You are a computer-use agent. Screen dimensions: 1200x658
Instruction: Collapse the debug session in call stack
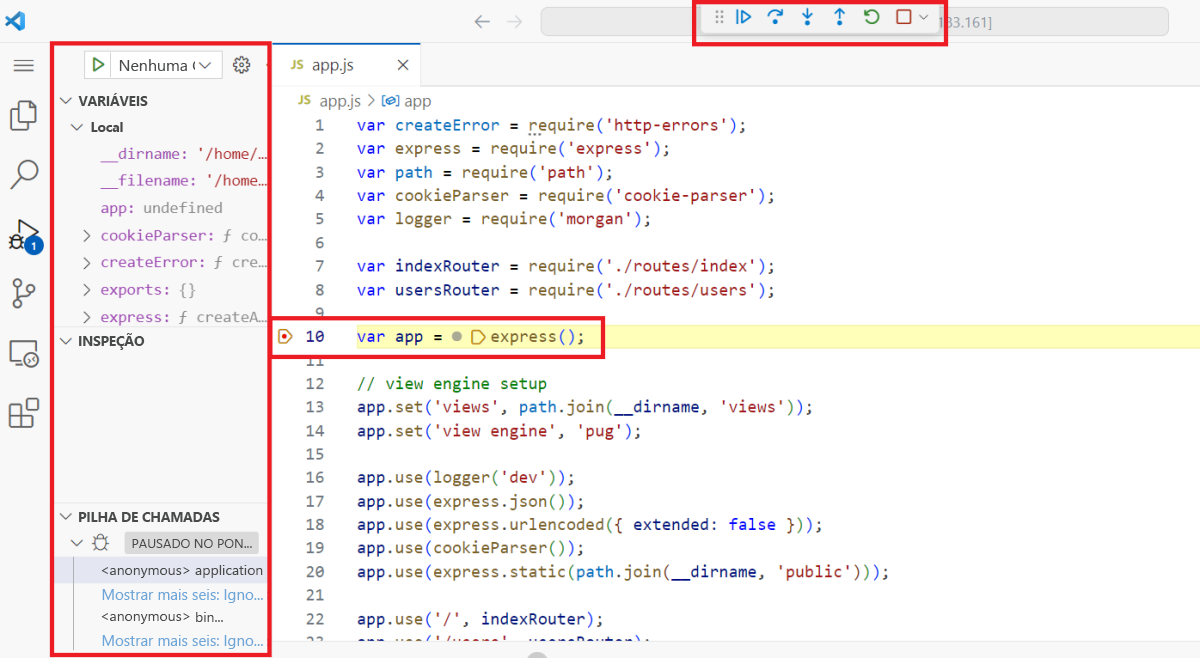click(x=77, y=543)
